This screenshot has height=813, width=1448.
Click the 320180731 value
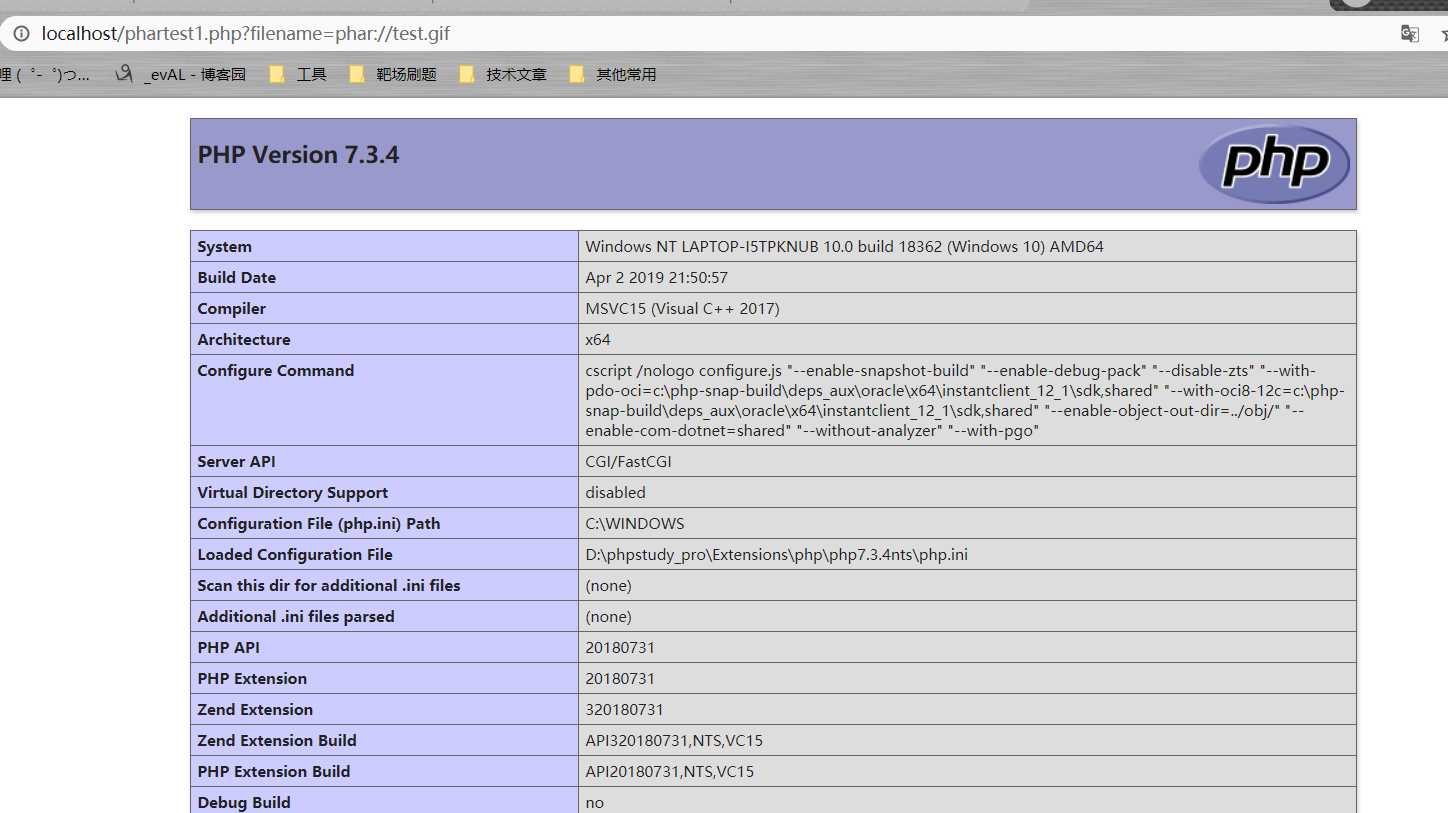tap(624, 710)
